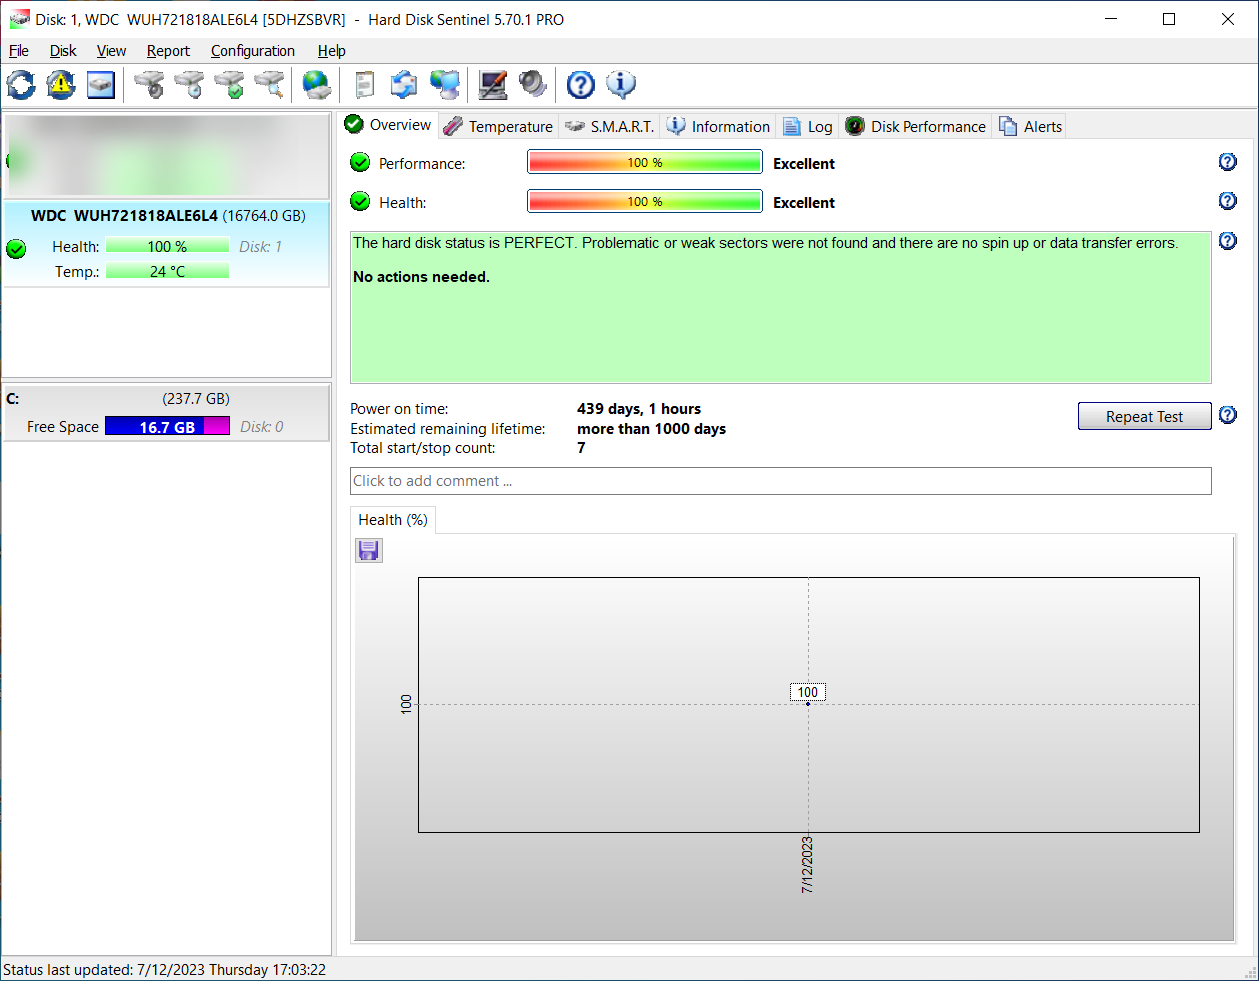This screenshot has height=981, width=1259.
Task: Click the help icon beside Performance bar
Action: pos(1228,162)
